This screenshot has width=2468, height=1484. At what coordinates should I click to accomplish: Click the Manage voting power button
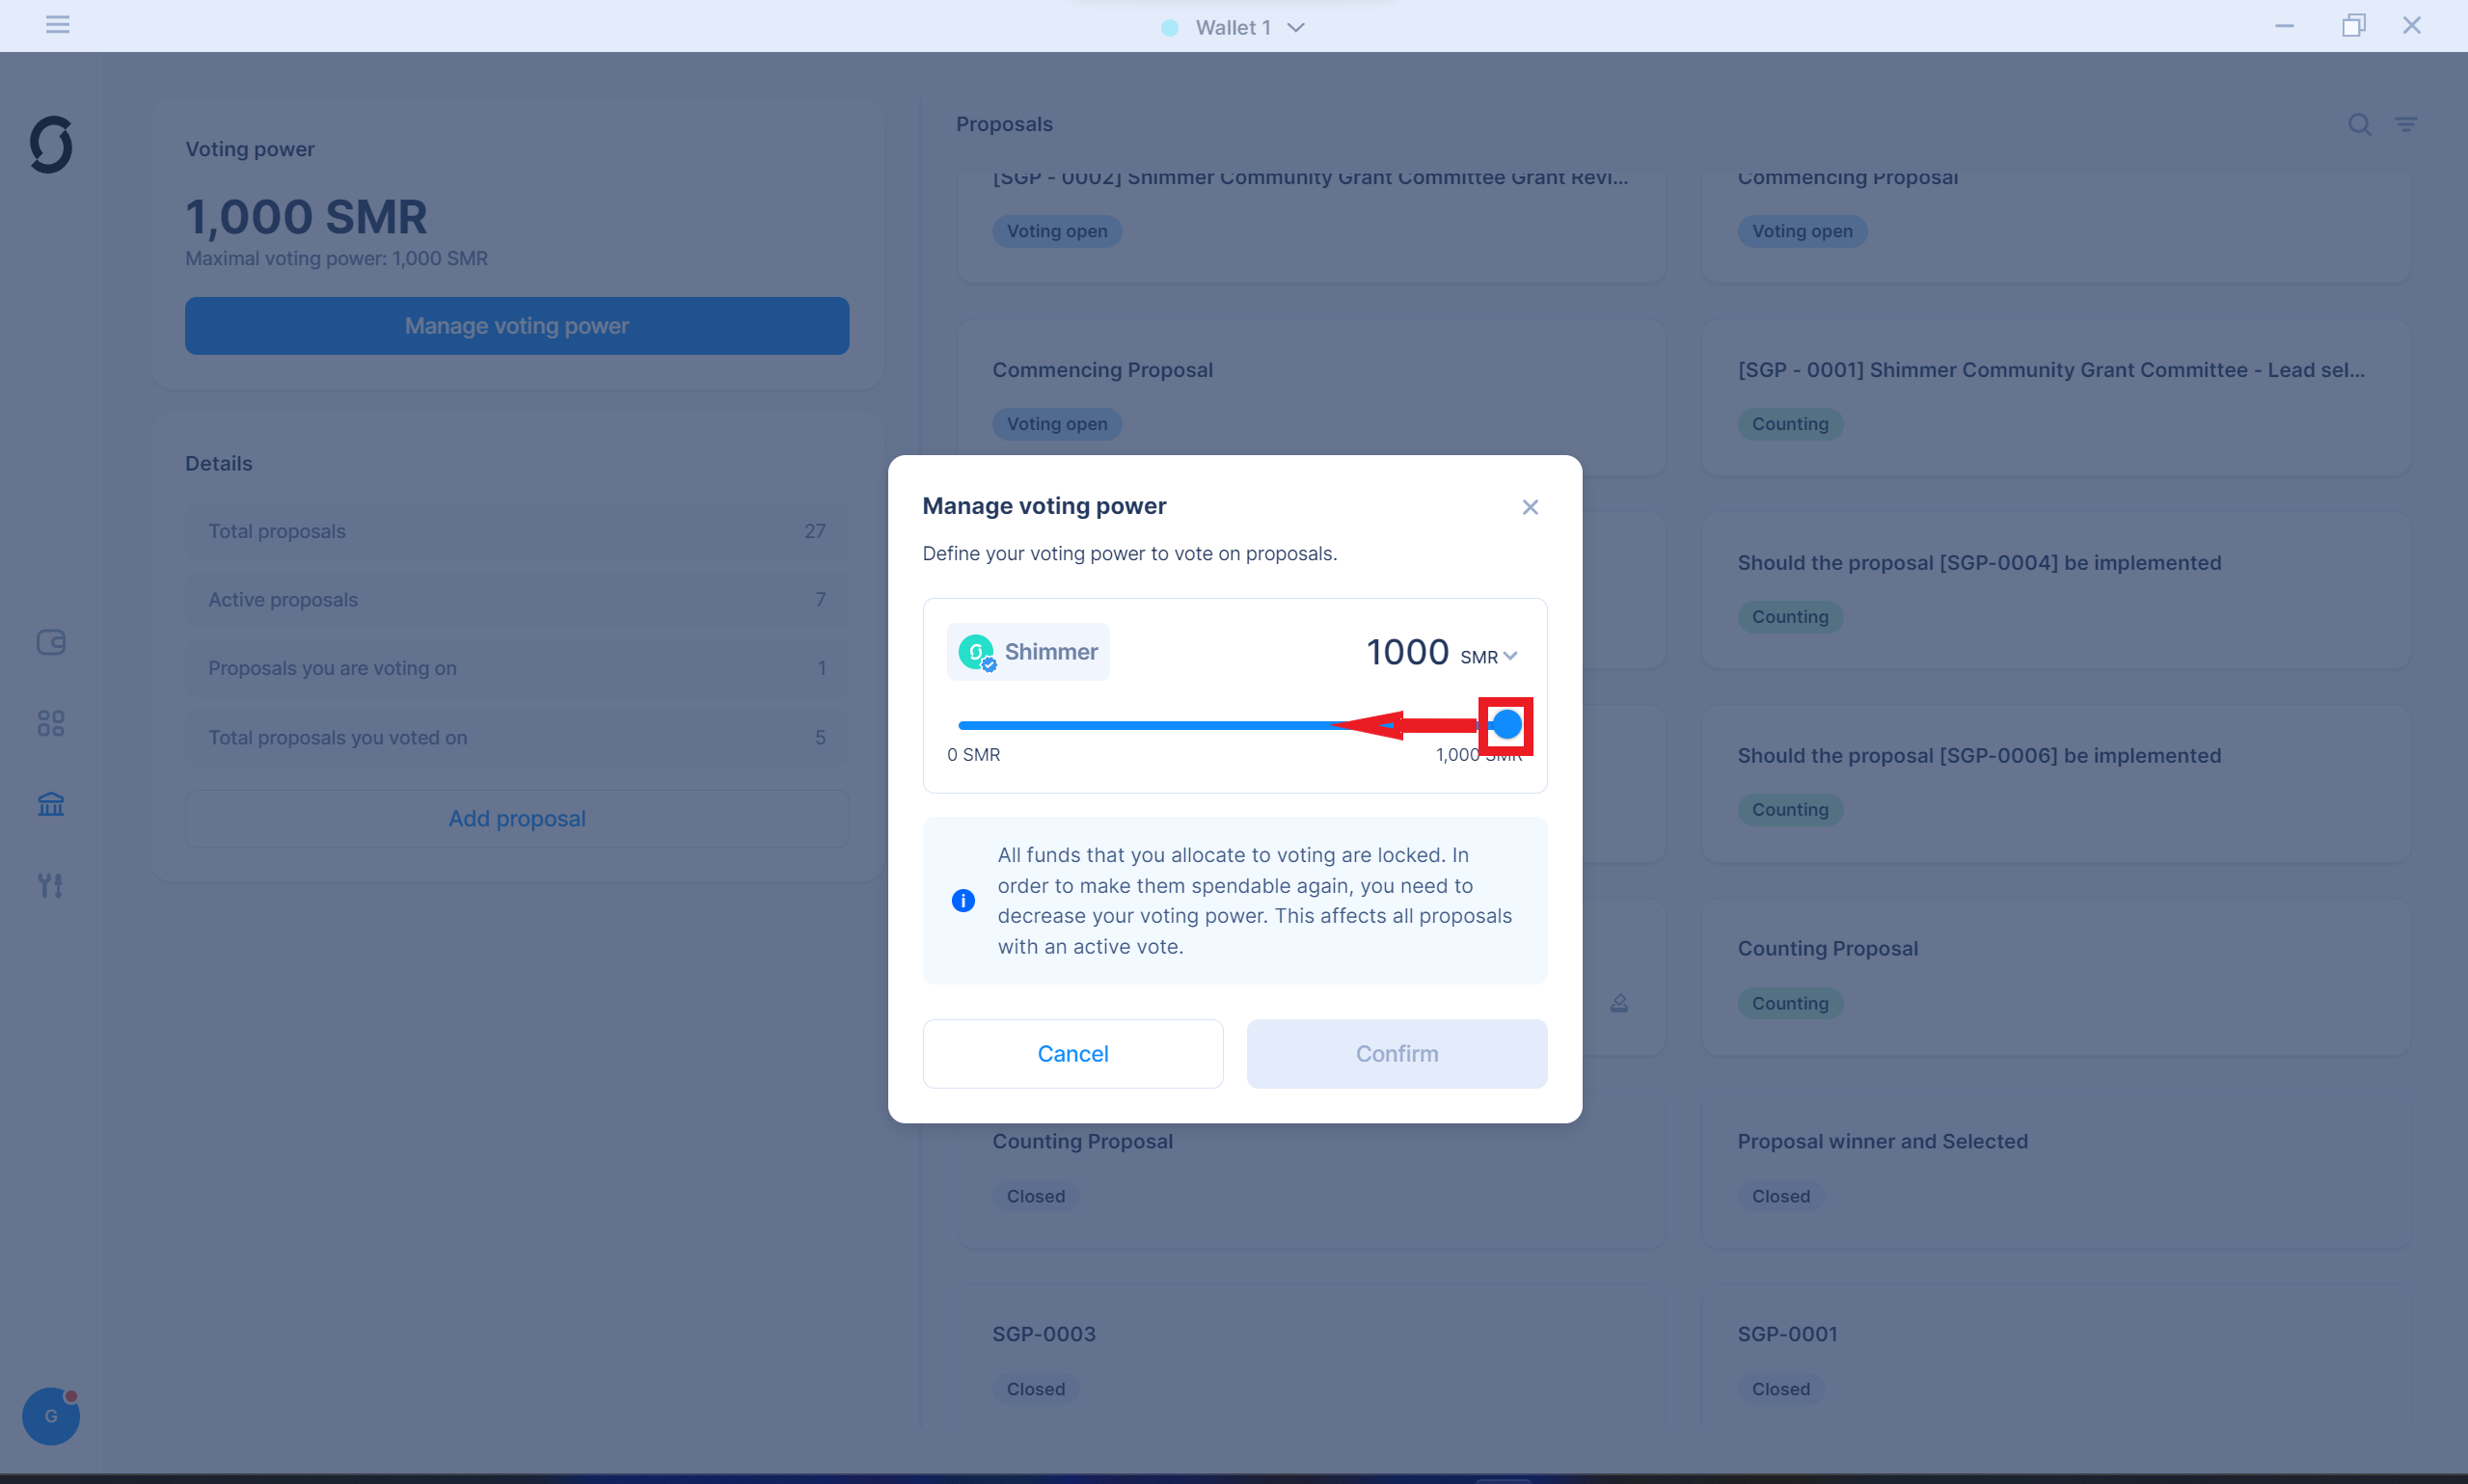point(517,326)
